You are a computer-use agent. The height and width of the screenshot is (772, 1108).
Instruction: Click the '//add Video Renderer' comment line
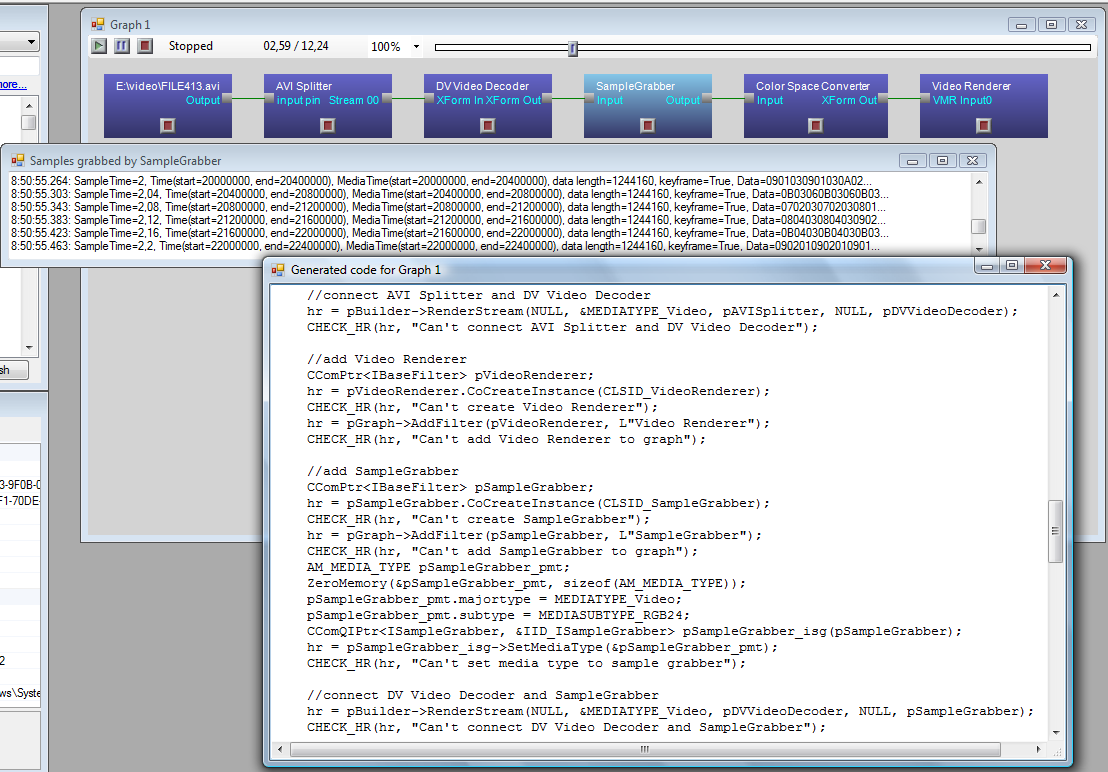387,359
